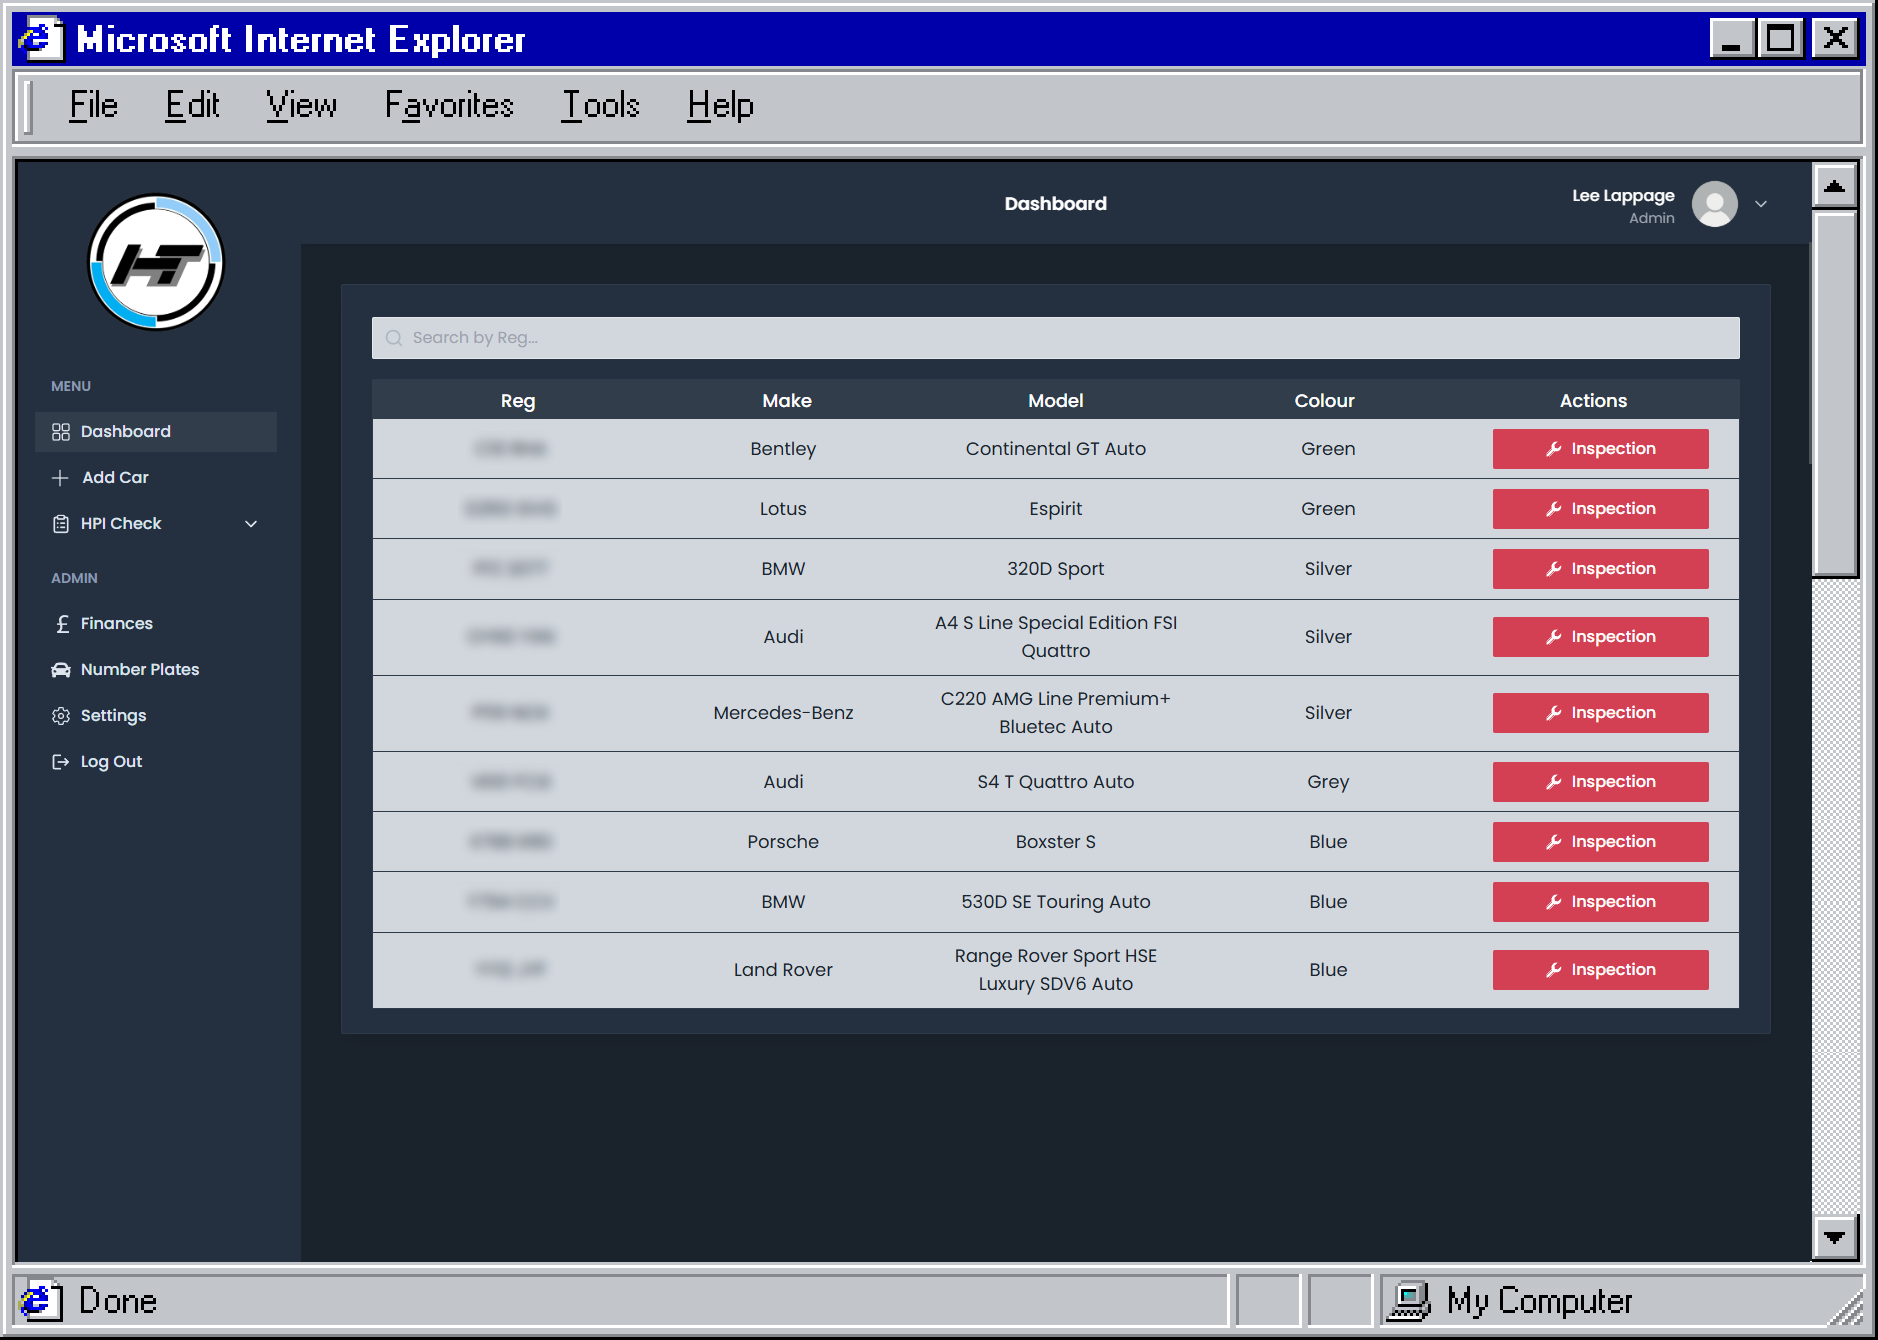
Task: Click Inspection for the Land Rover Range Rover
Action: coord(1600,969)
